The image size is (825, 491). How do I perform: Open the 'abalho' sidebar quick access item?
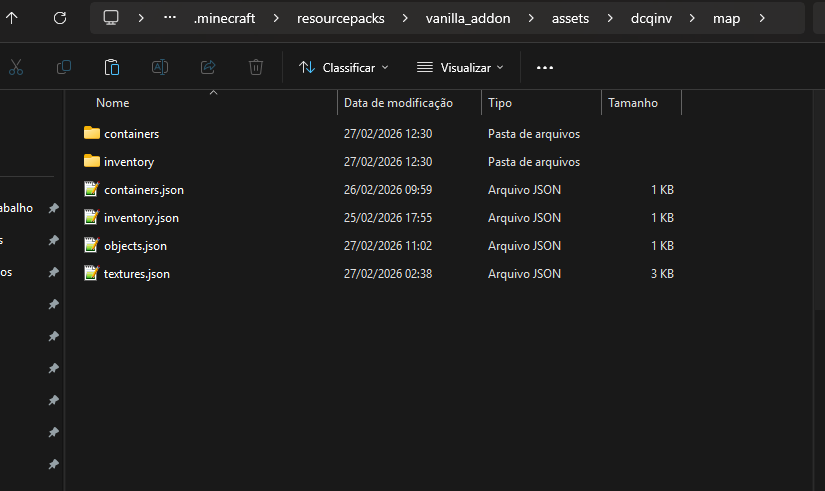tap(16, 208)
